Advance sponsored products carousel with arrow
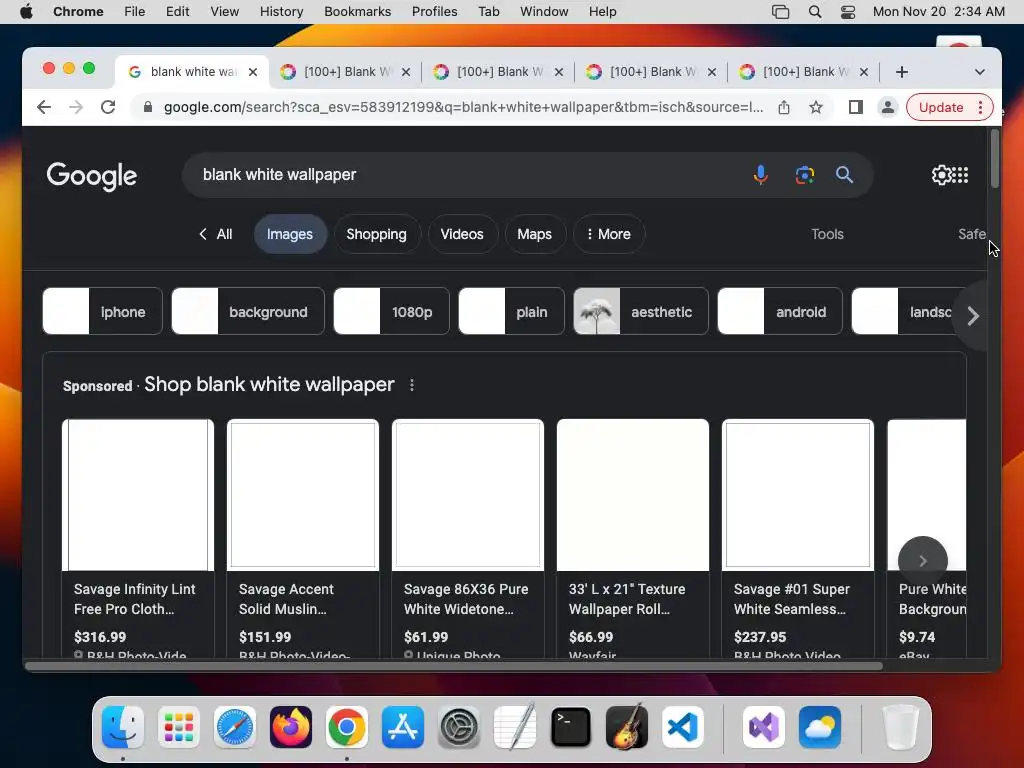This screenshot has width=1024, height=768. (x=923, y=560)
